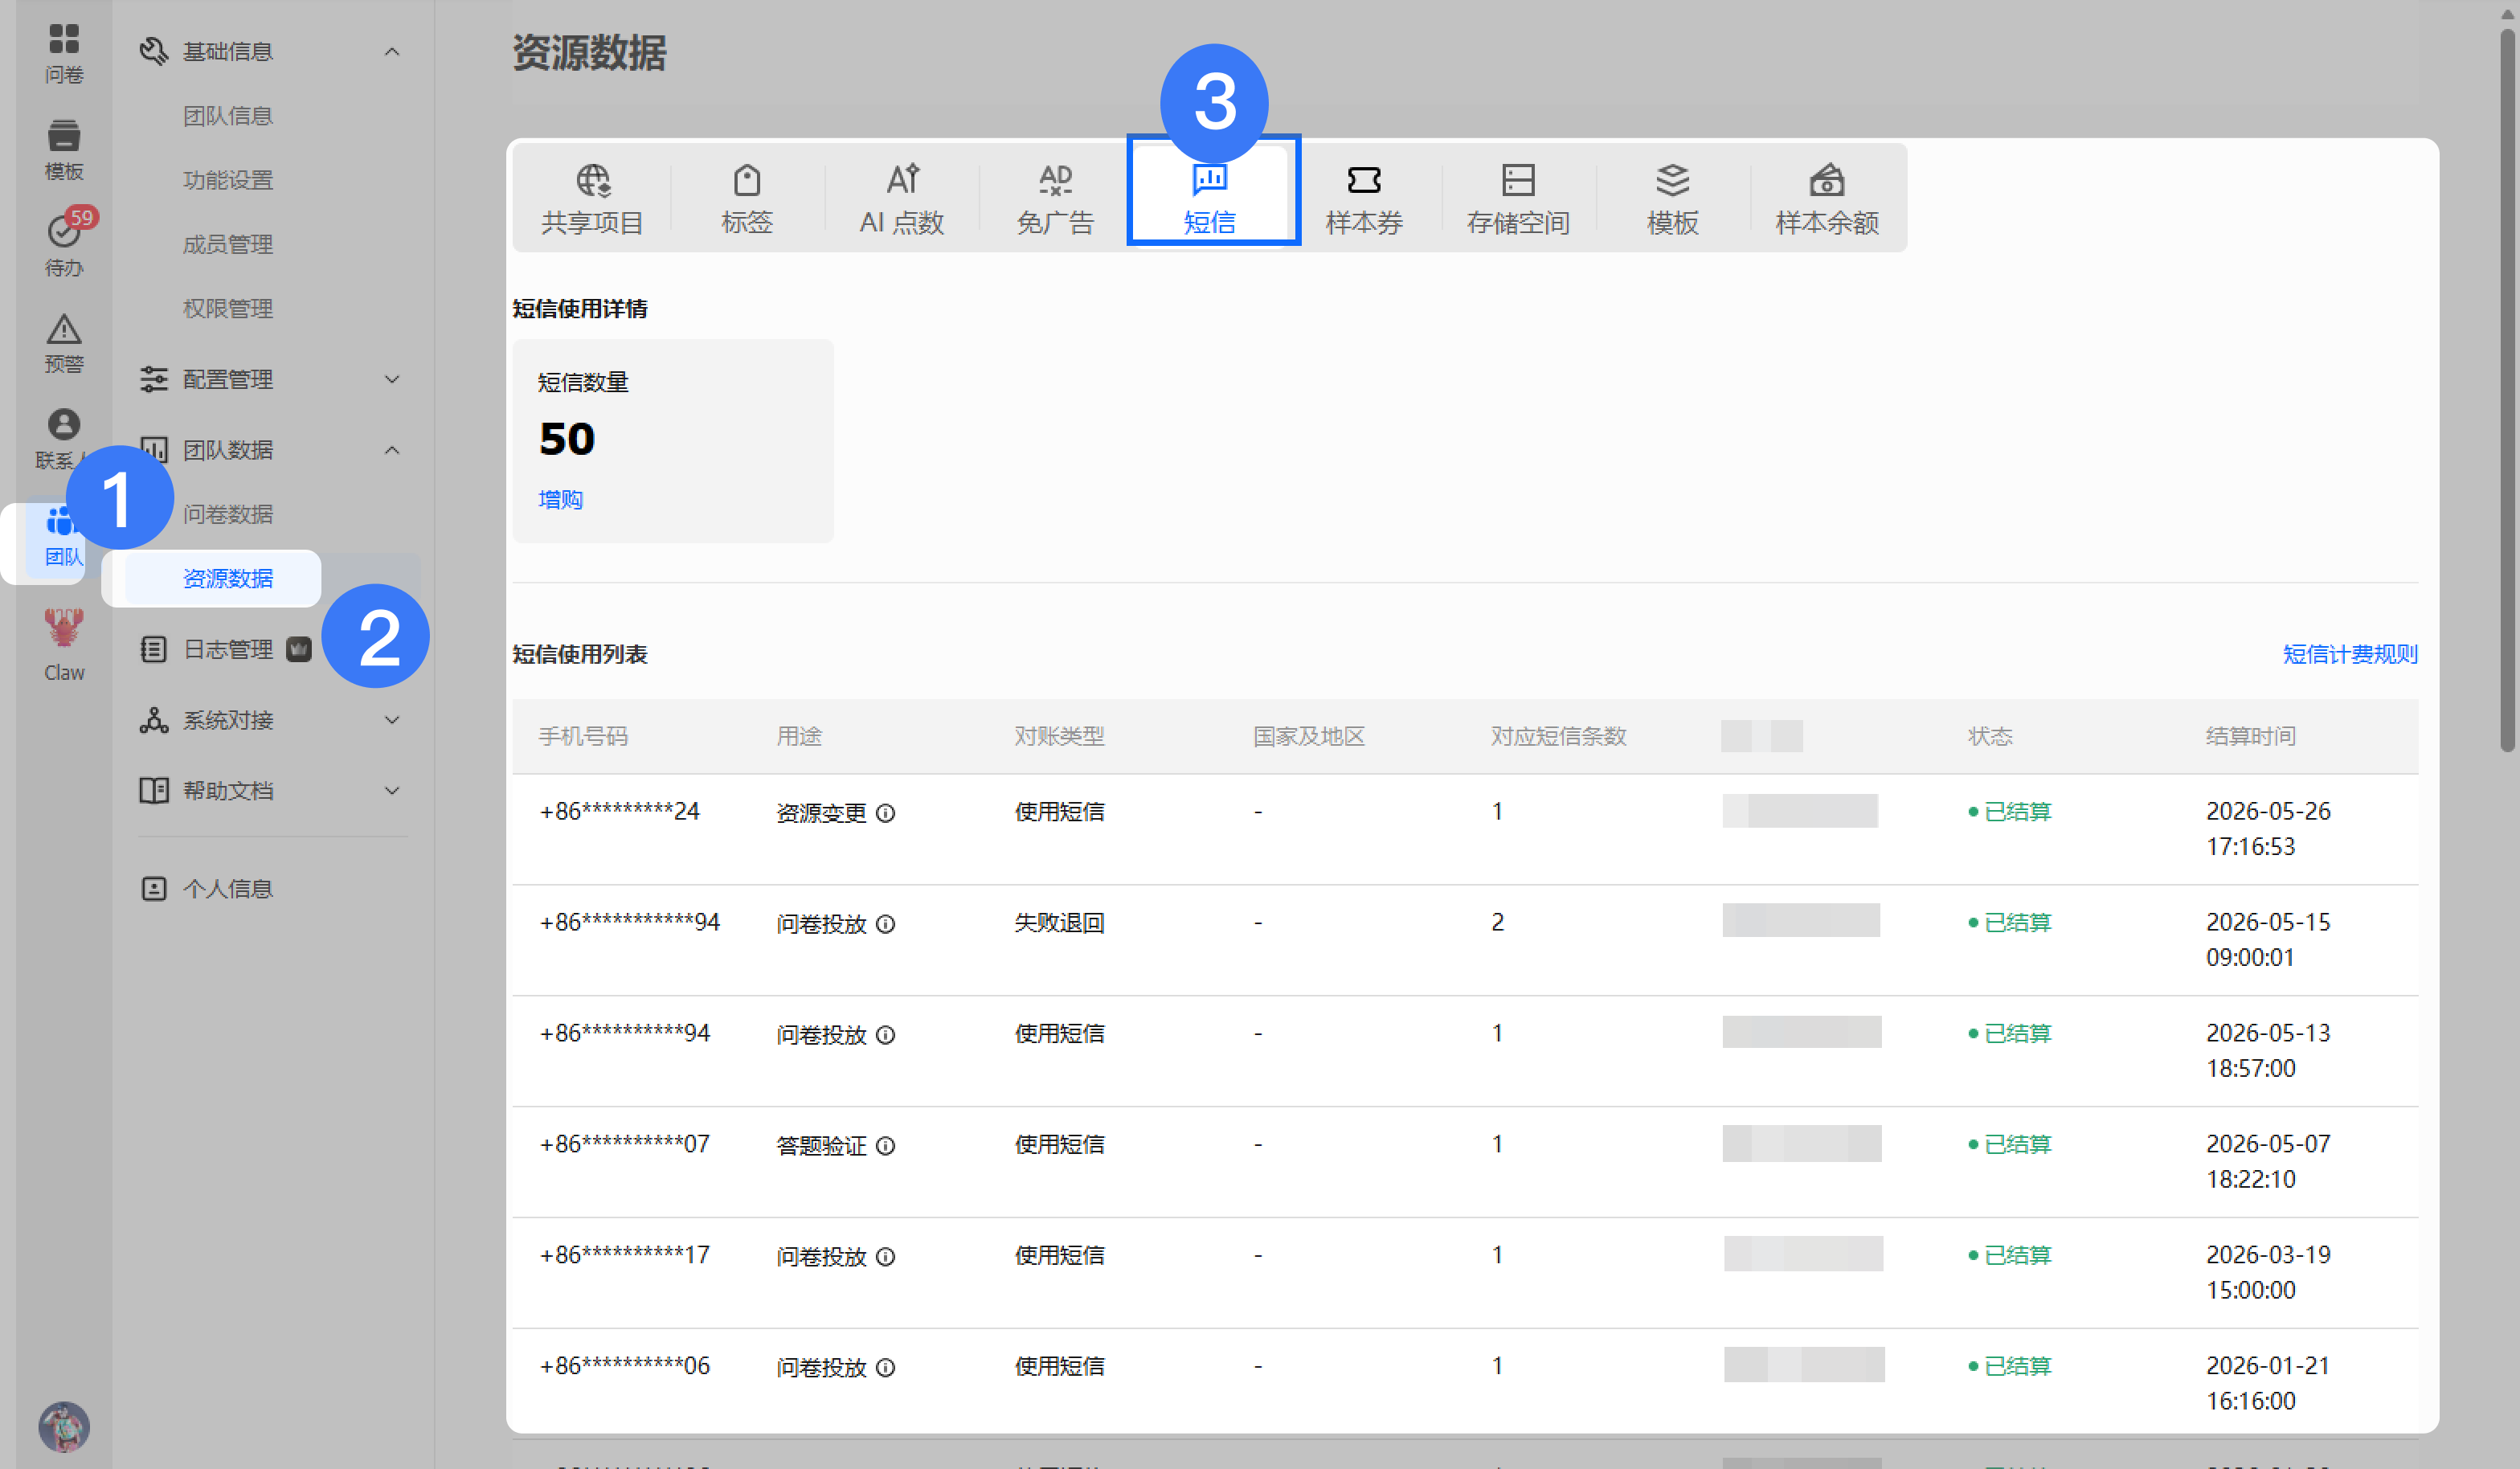Click the 增购 link under 短信数量
Viewport: 2520px width, 1469px height.
point(560,499)
